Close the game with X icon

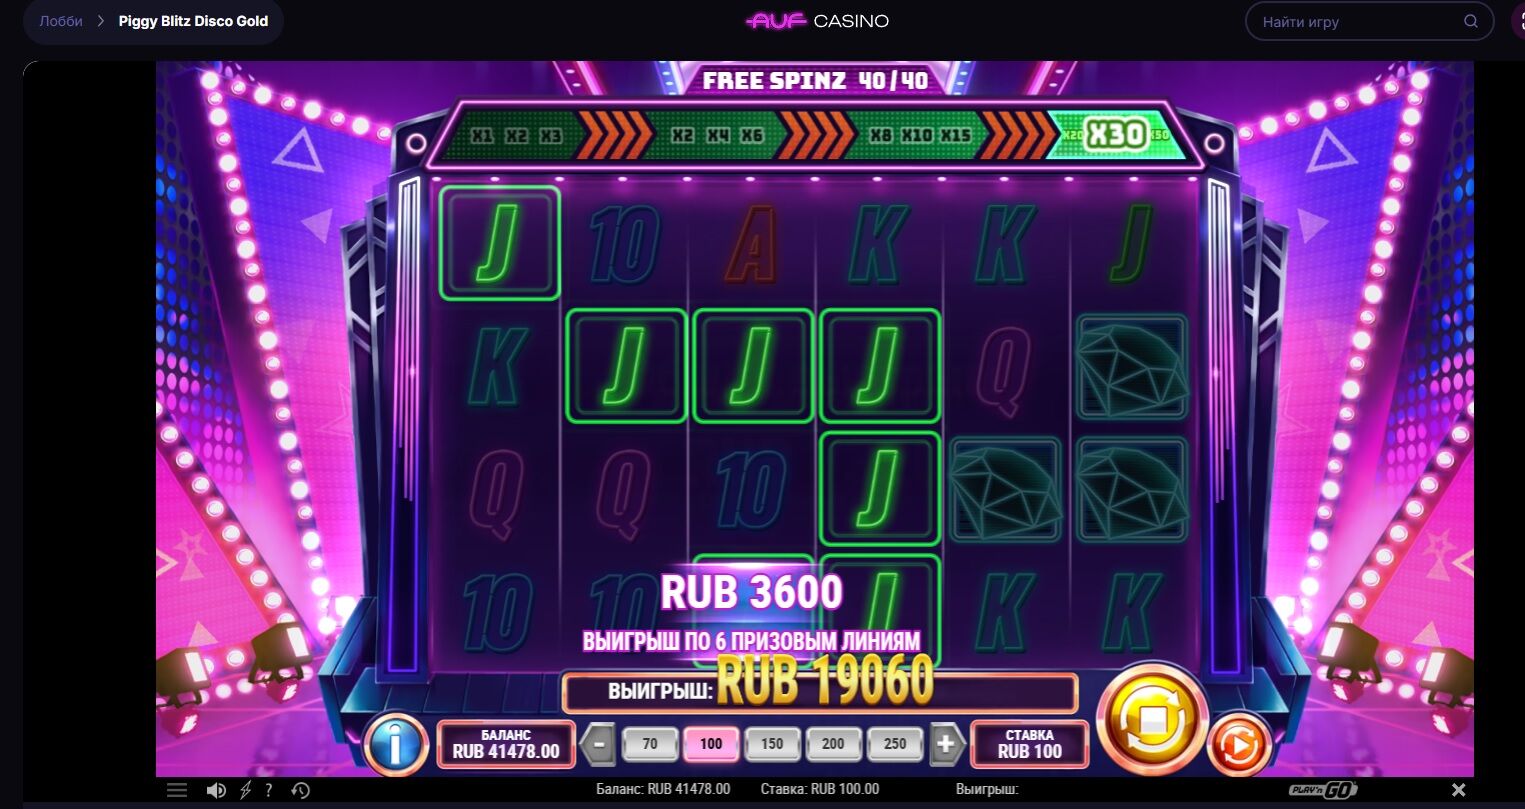[x=1459, y=790]
